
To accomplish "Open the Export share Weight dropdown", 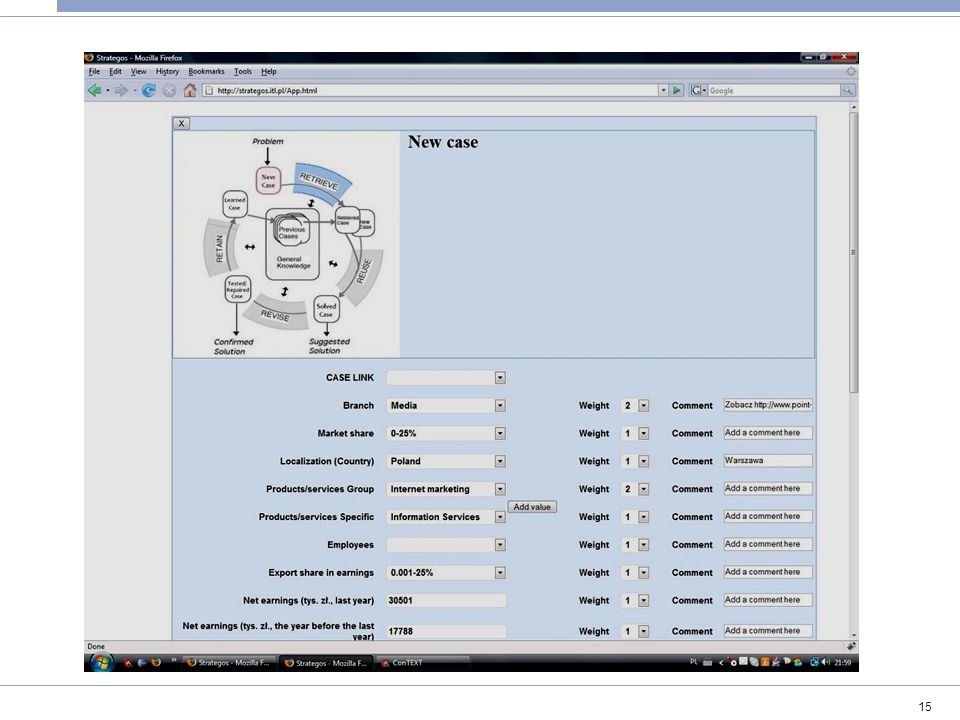I will point(643,572).
